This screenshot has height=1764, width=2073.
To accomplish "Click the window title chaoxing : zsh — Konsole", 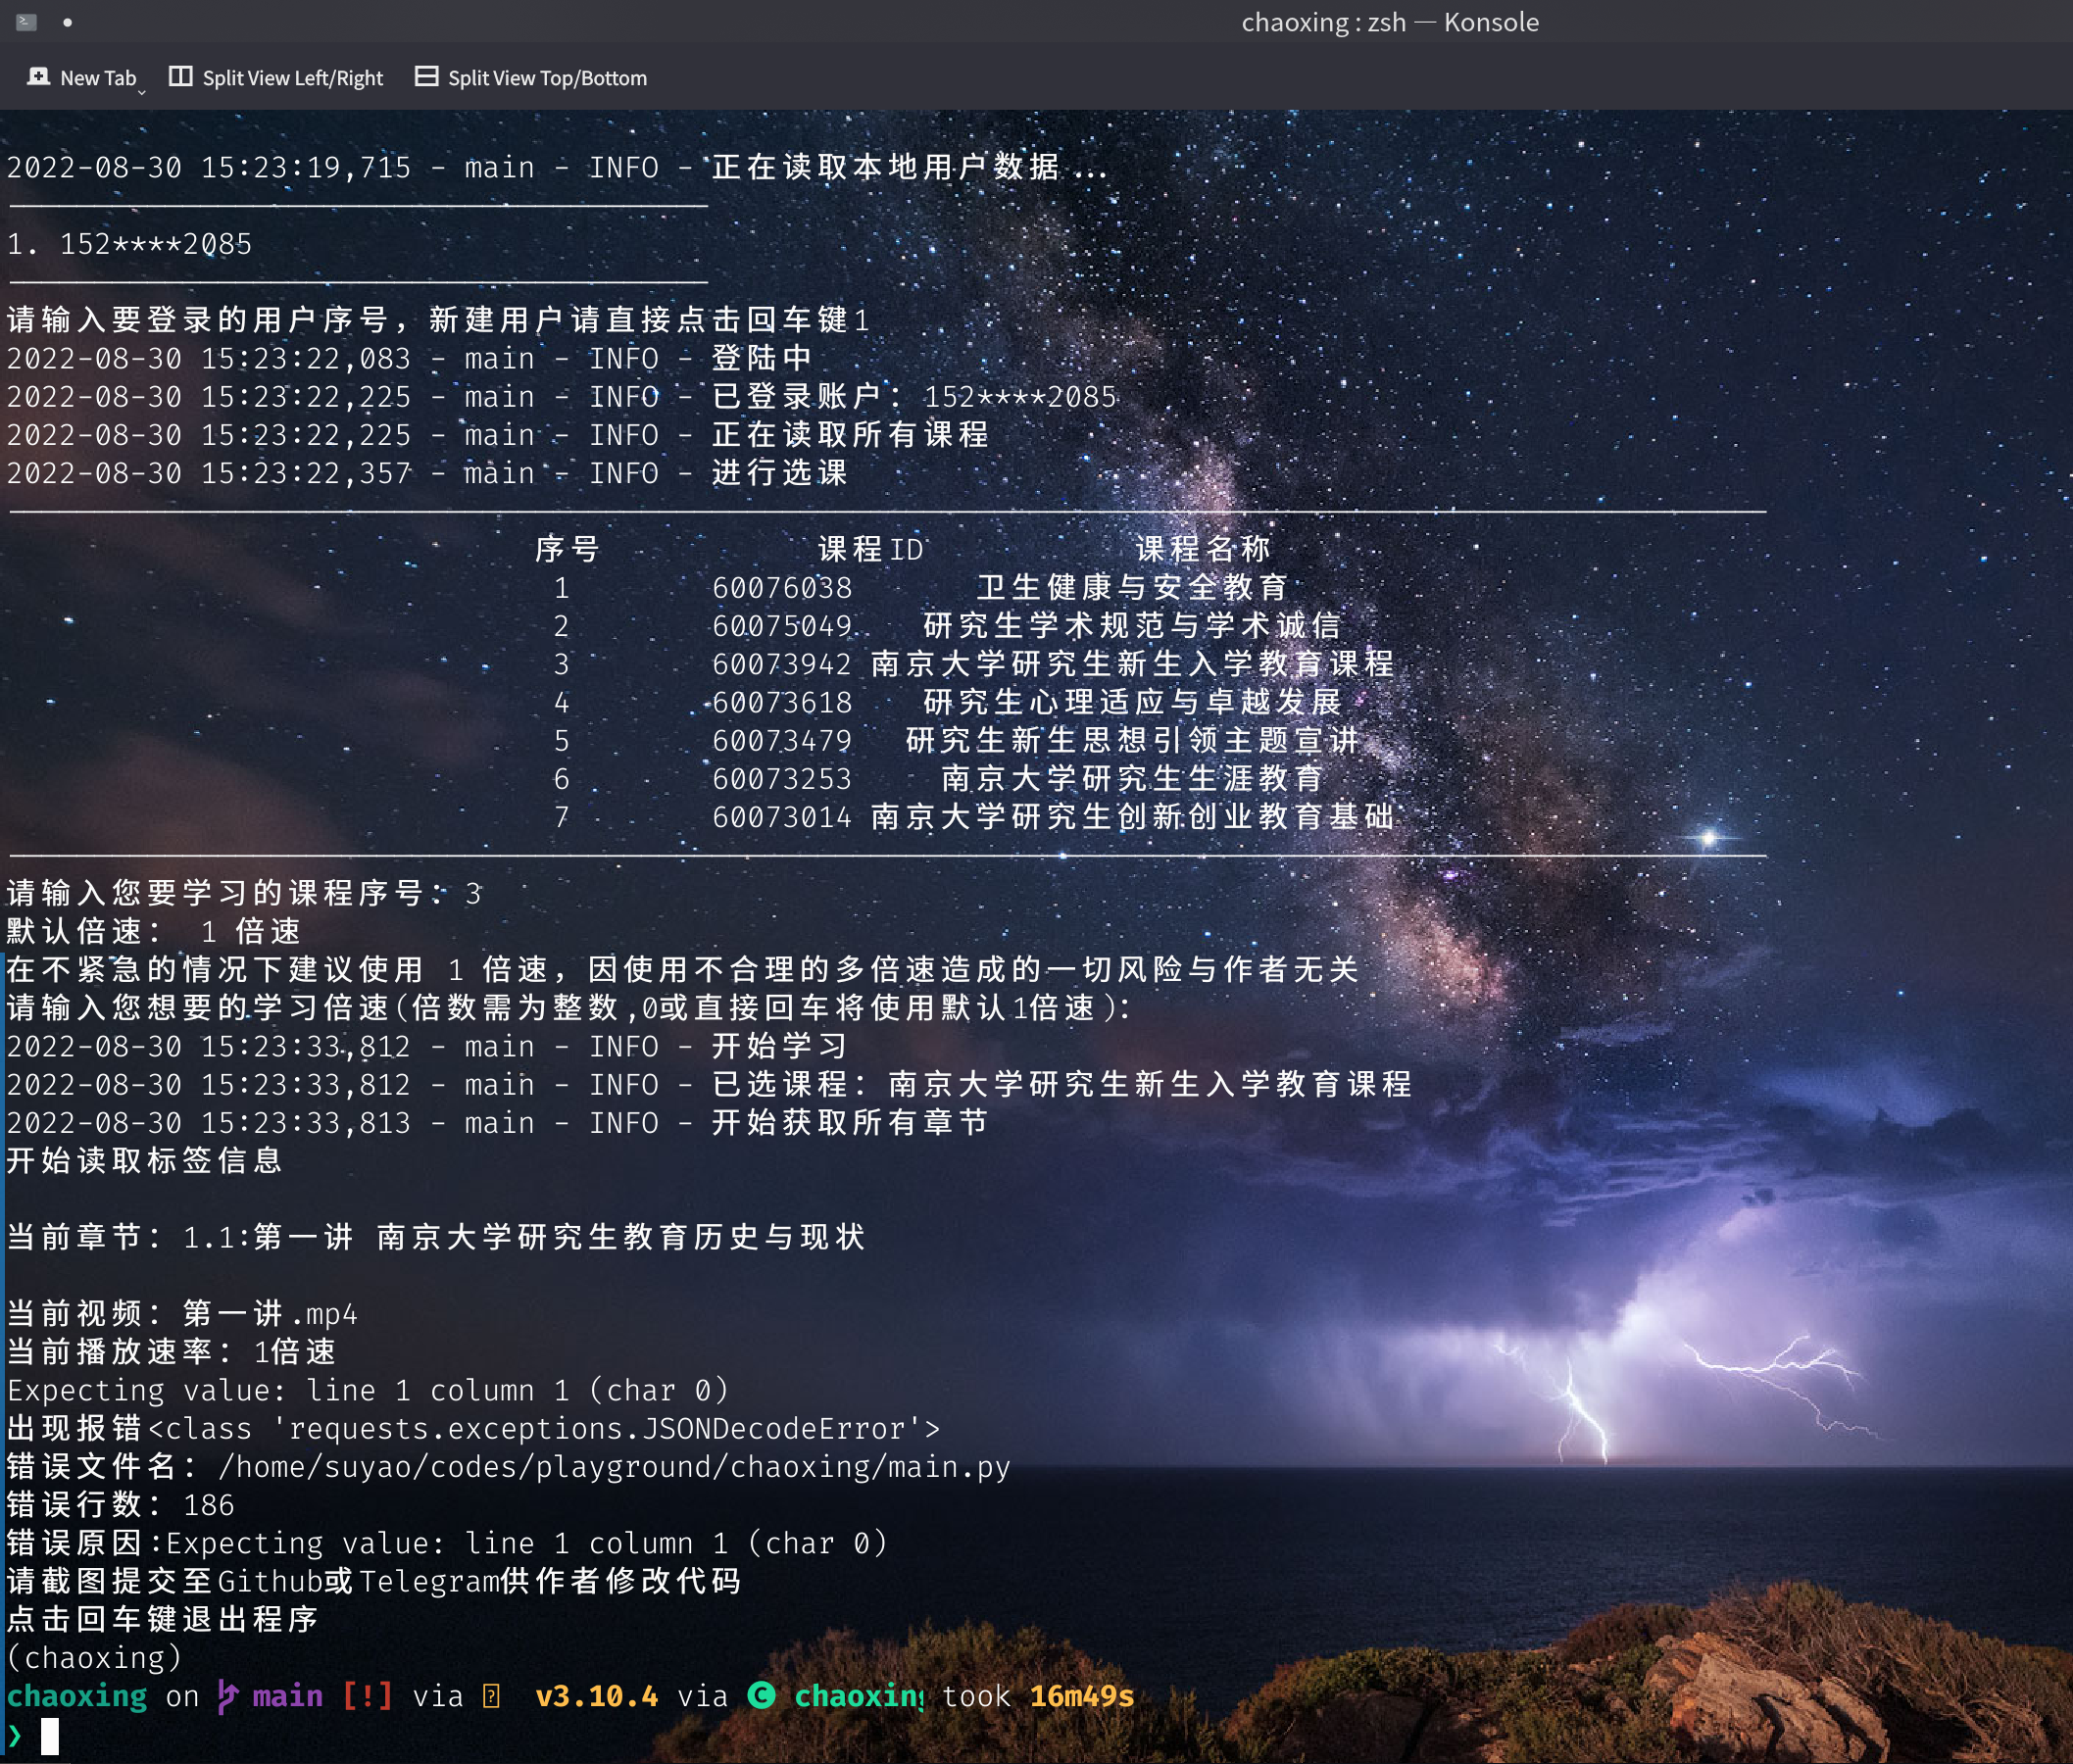I will [x=1390, y=22].
